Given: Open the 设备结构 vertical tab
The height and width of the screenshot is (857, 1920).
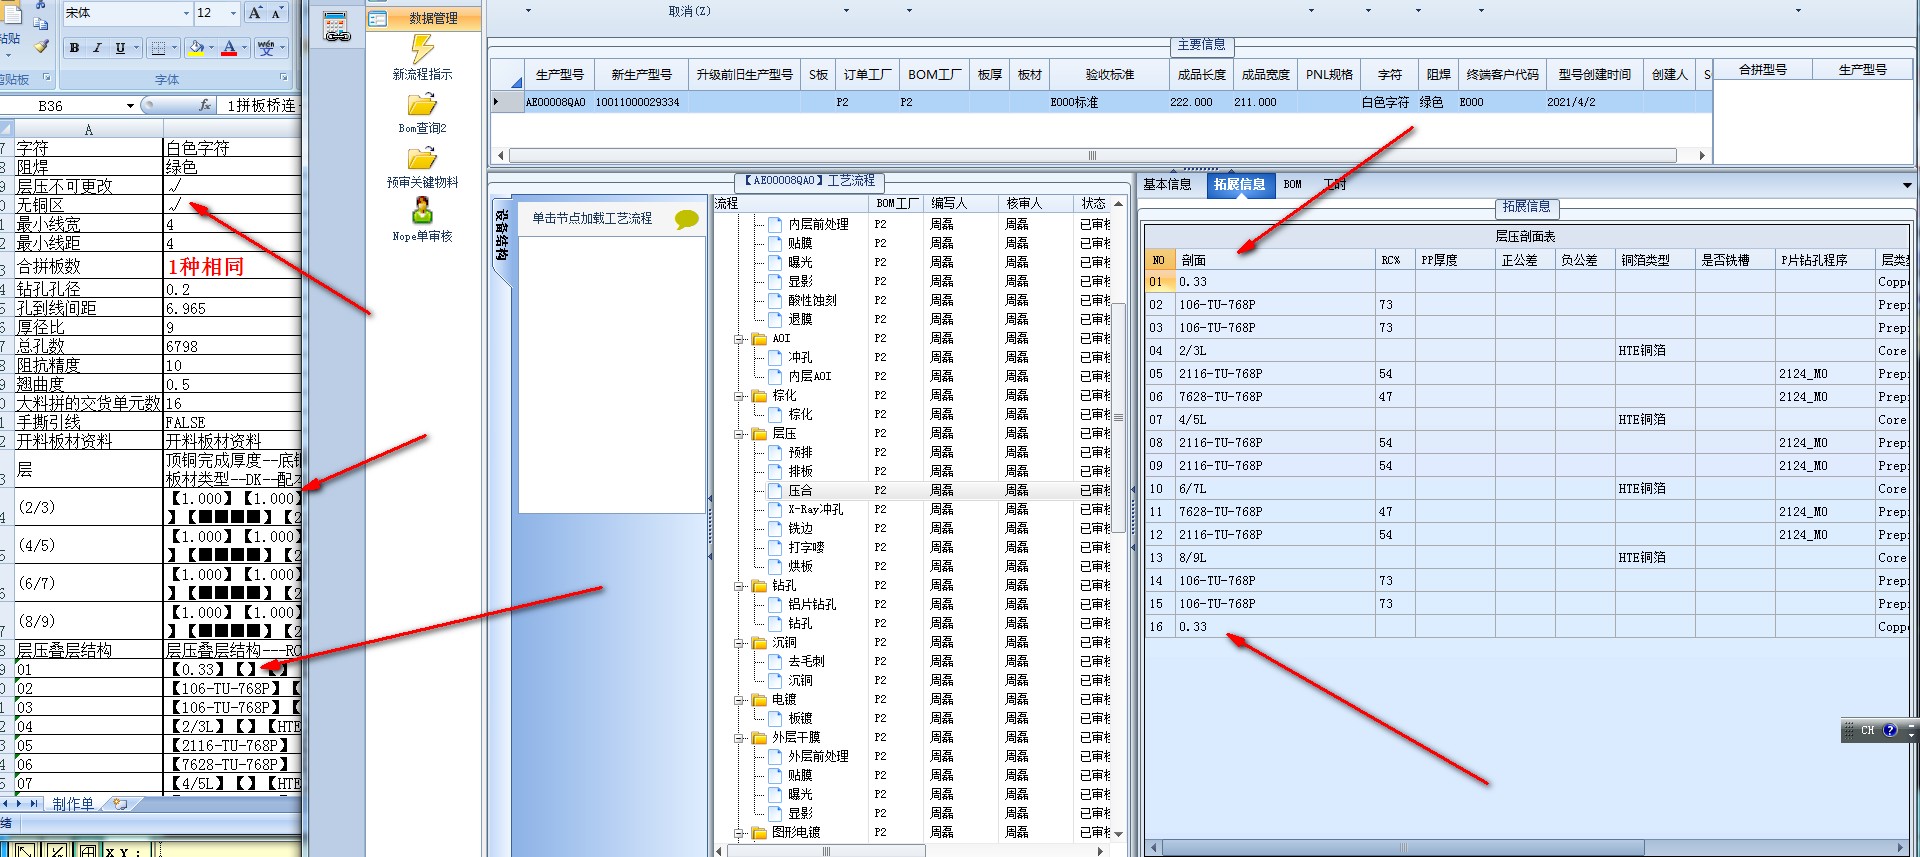Looking at the screenshot, I should (x=501, y=237).
